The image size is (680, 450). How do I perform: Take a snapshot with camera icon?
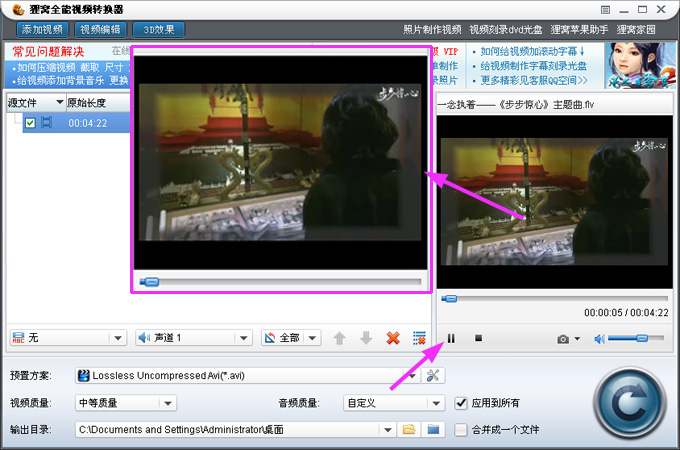click(563, 339)
